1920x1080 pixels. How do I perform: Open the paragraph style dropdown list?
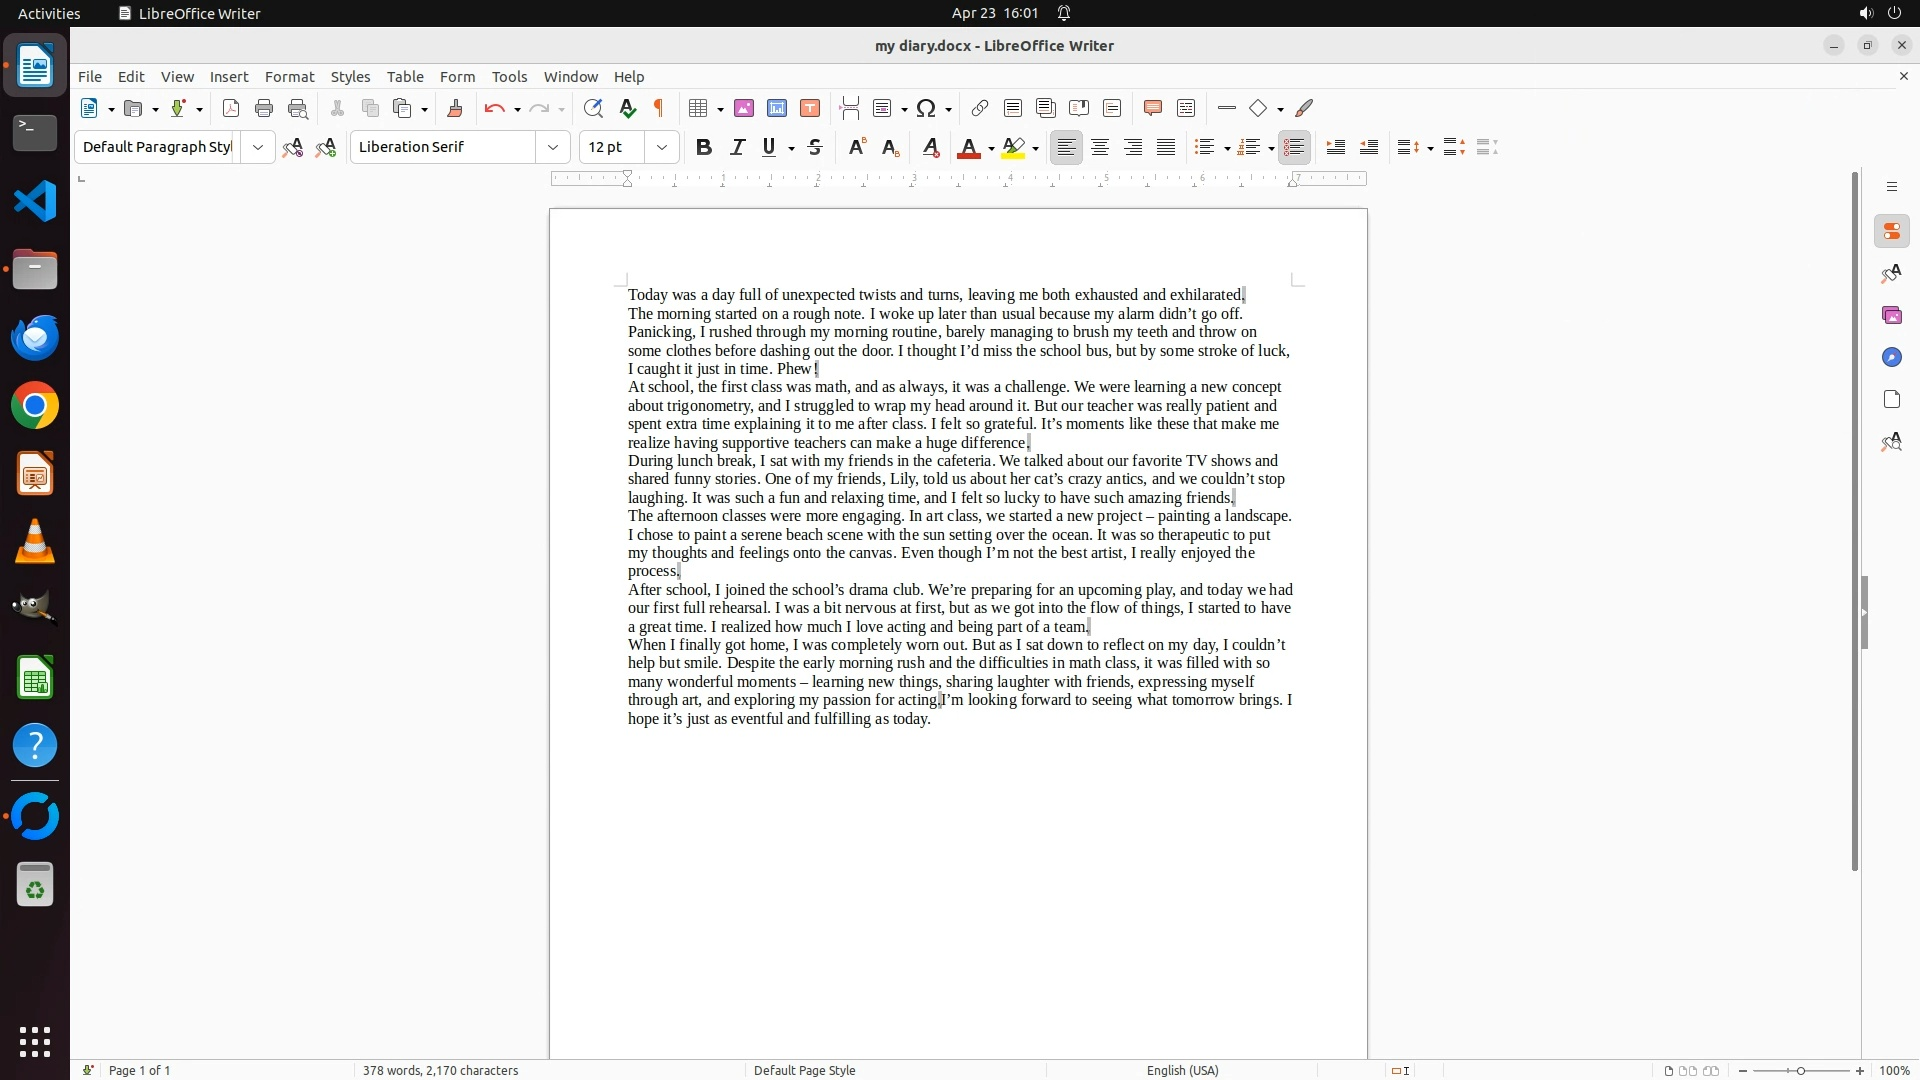[258, 148]
